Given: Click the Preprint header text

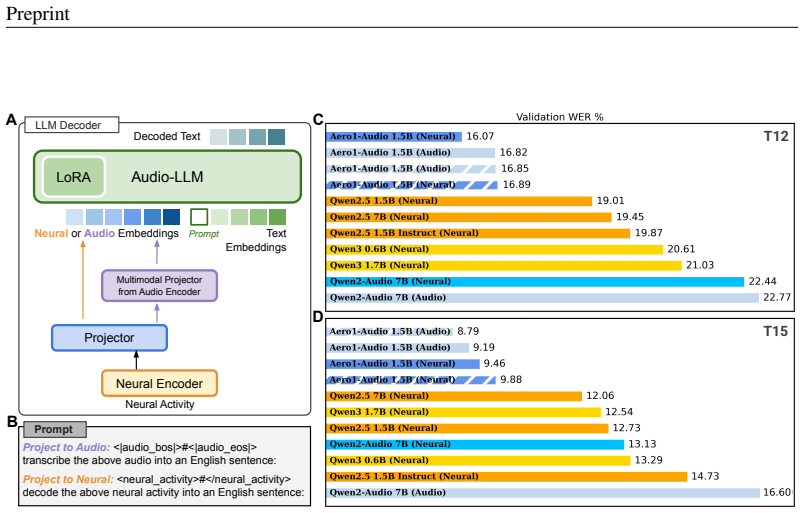Looking at the screenshot, I should pos(37,14).
